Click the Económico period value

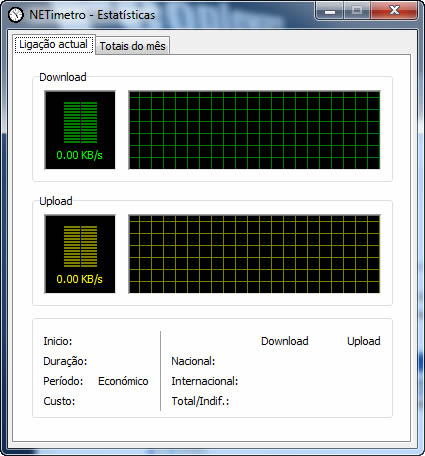tap(123, 381)
